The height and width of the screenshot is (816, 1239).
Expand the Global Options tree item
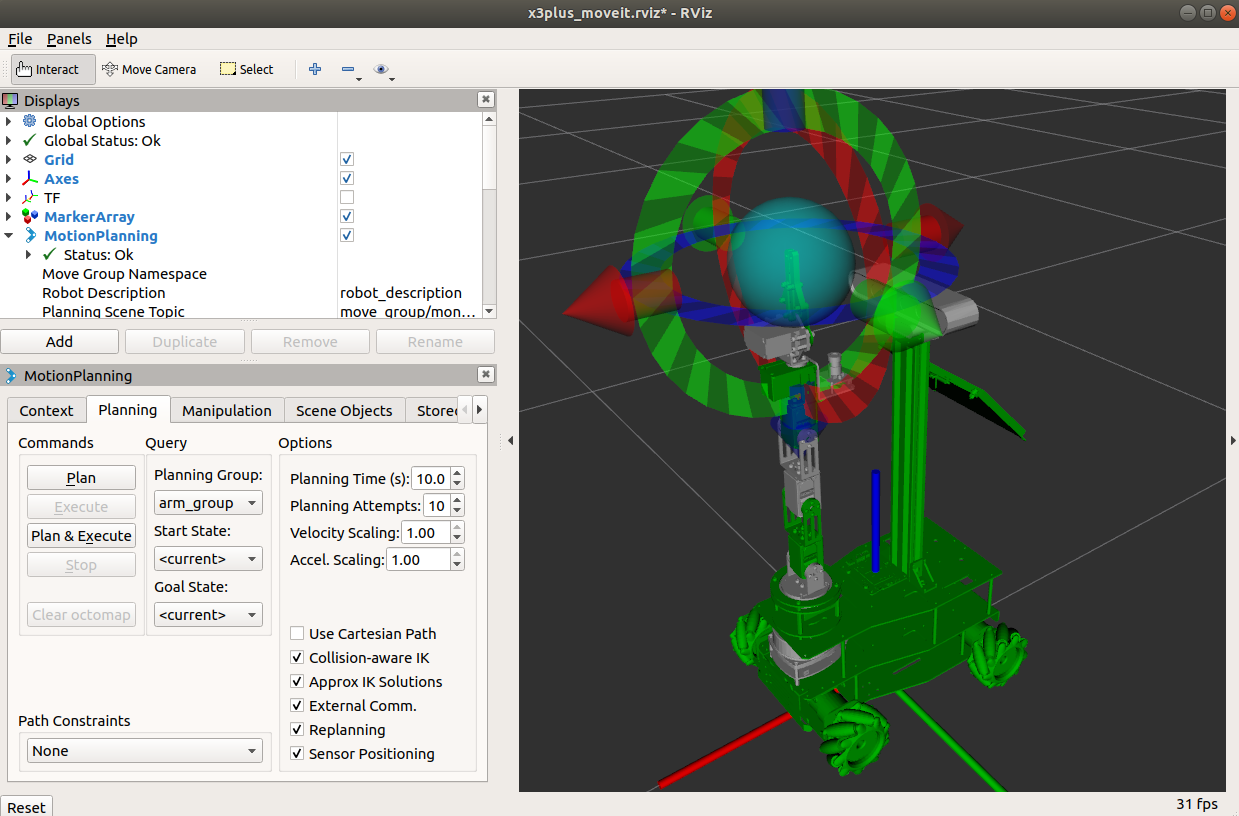coord(9,122)
